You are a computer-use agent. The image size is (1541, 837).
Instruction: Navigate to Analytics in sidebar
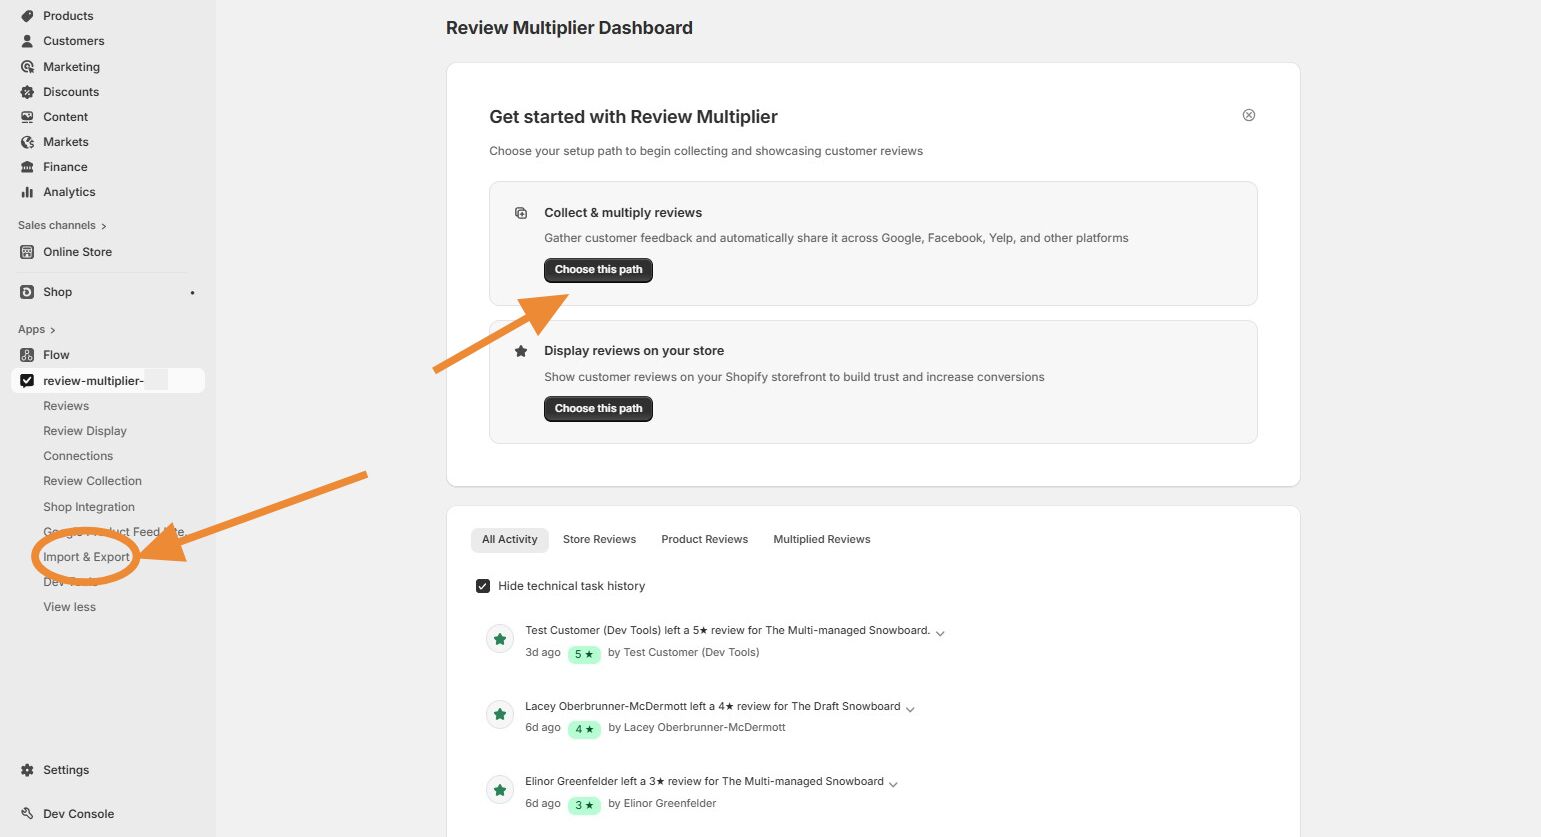pyautogui.click(x=69, y=192)
